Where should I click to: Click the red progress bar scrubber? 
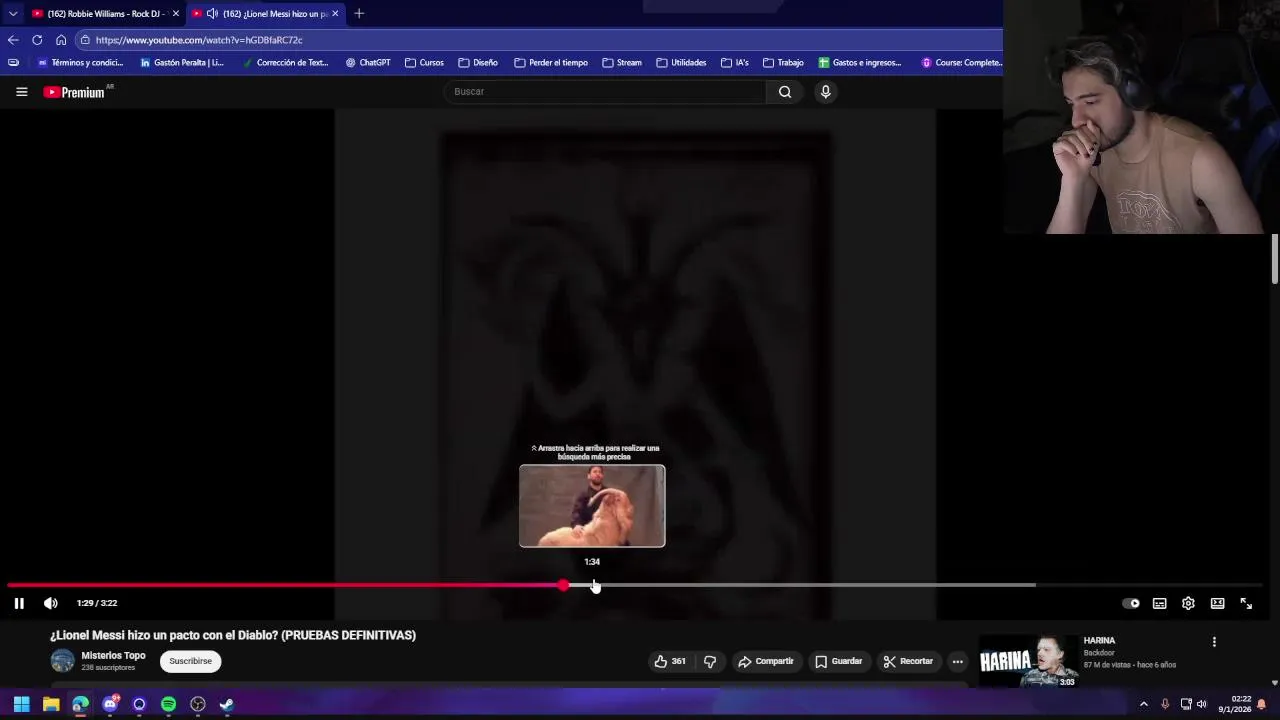point(564,585)
